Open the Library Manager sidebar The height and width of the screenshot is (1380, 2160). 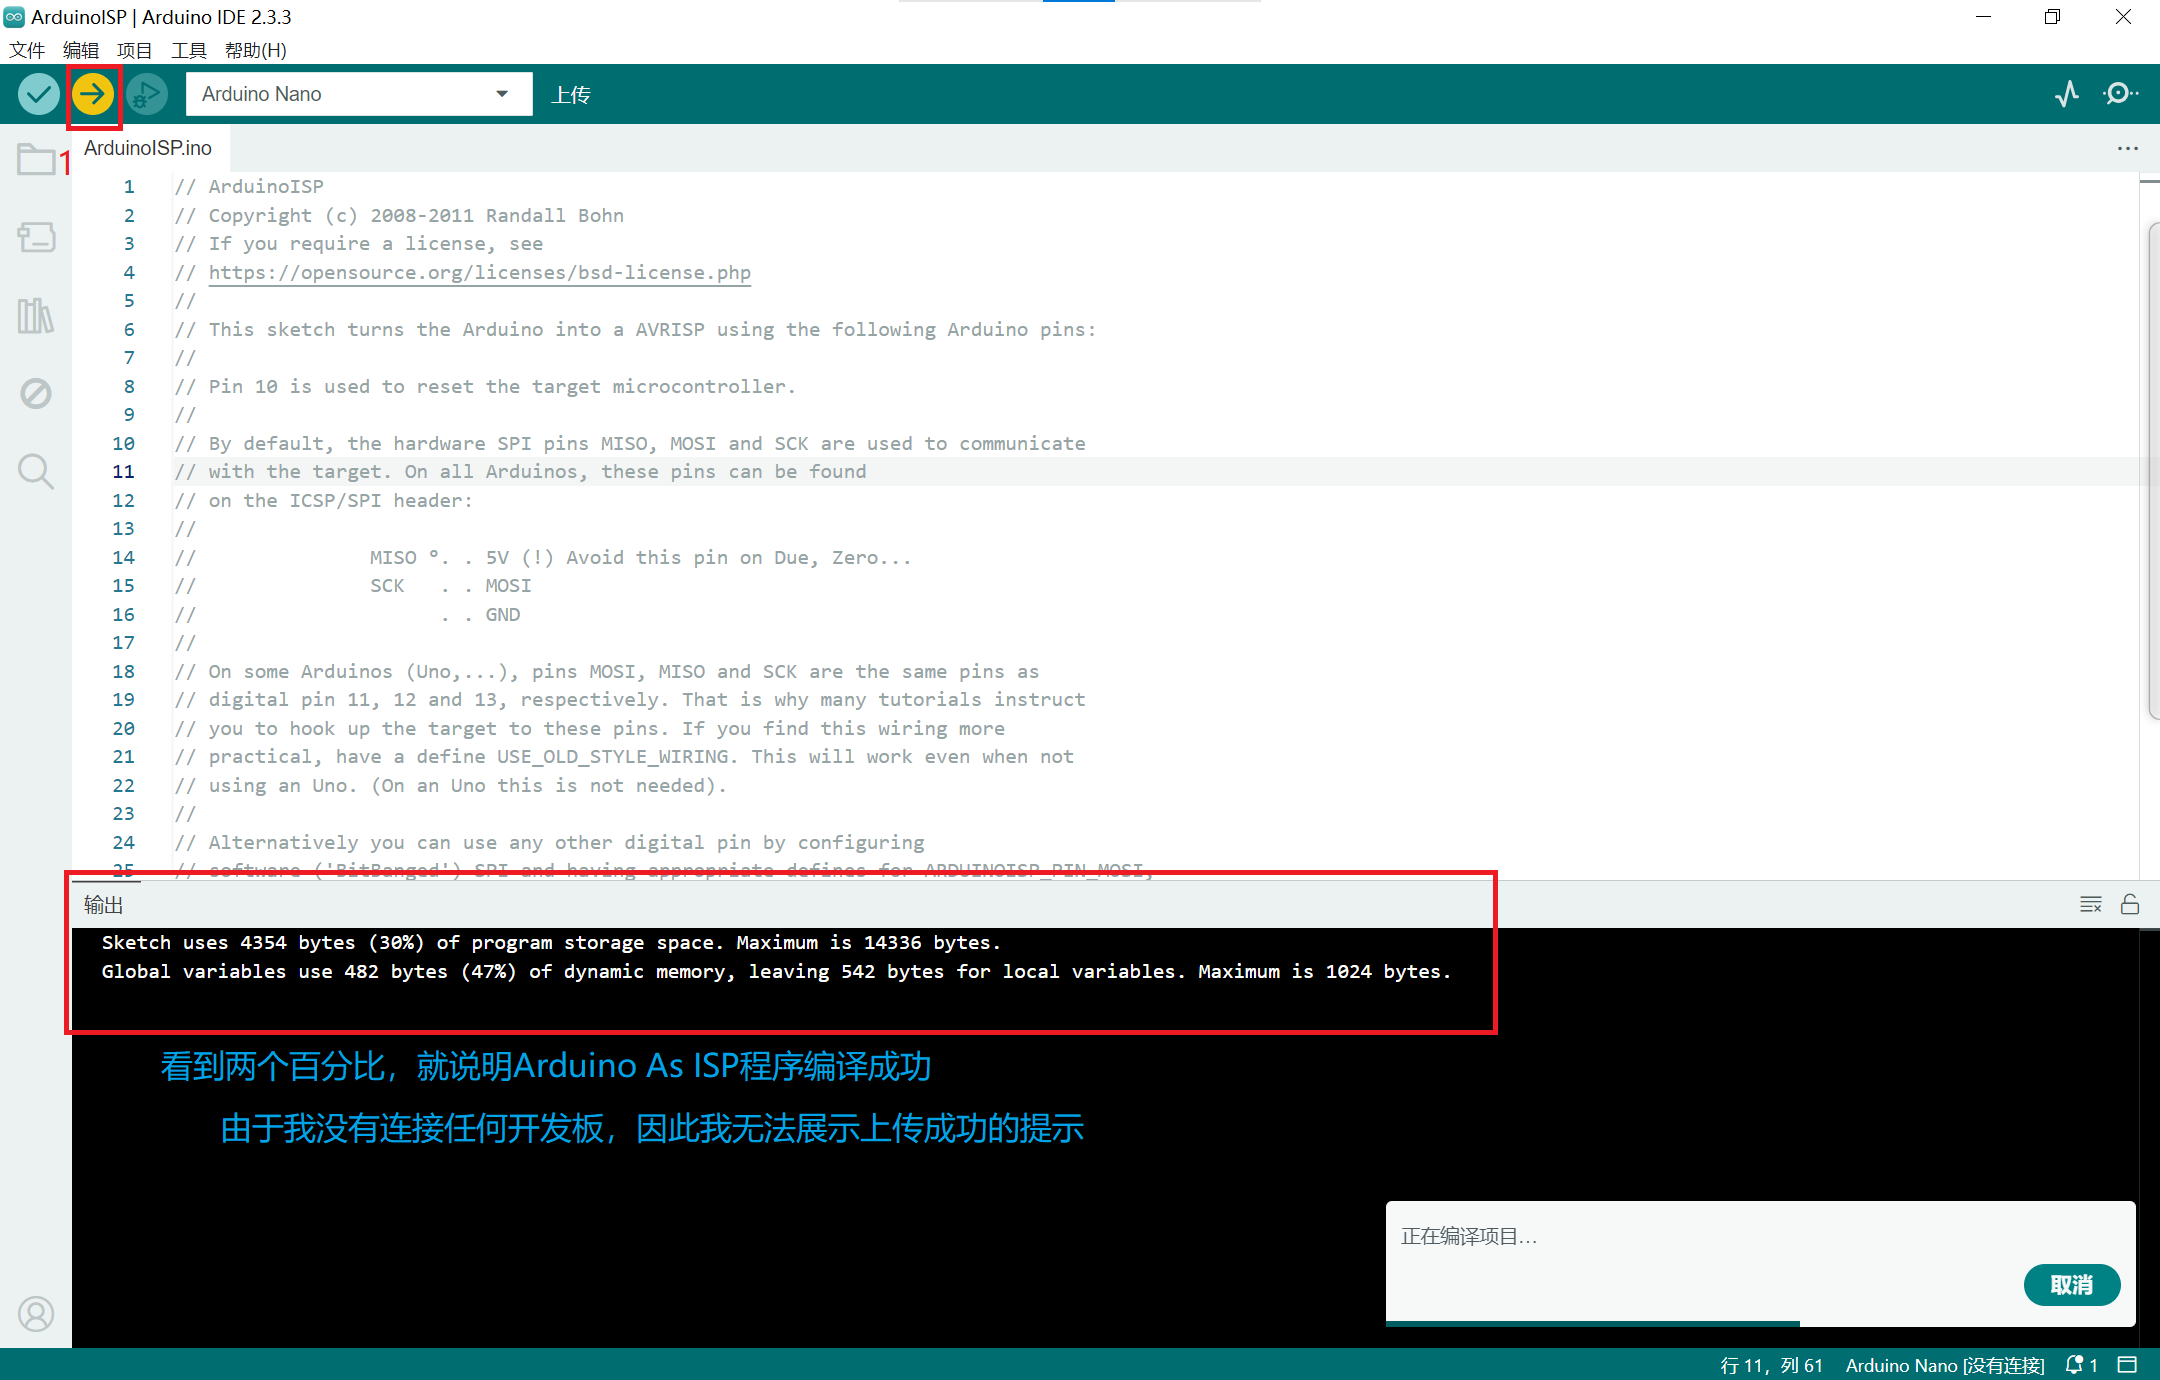[x=36, y=315]
